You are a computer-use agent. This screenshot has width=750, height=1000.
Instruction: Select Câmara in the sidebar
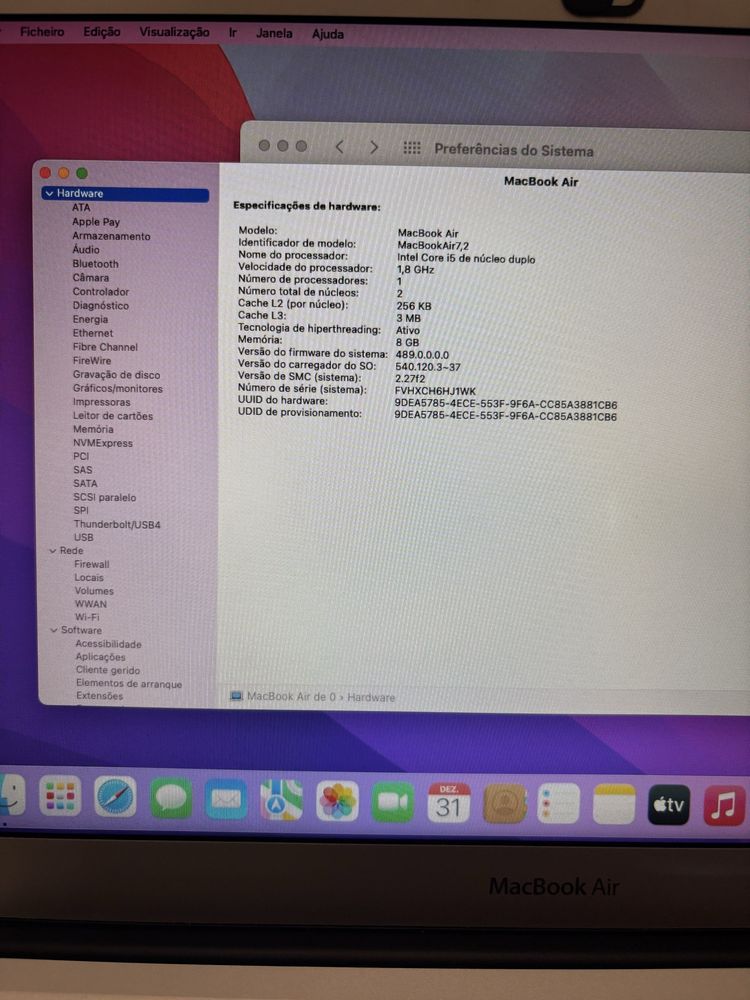tap(91, 277)
